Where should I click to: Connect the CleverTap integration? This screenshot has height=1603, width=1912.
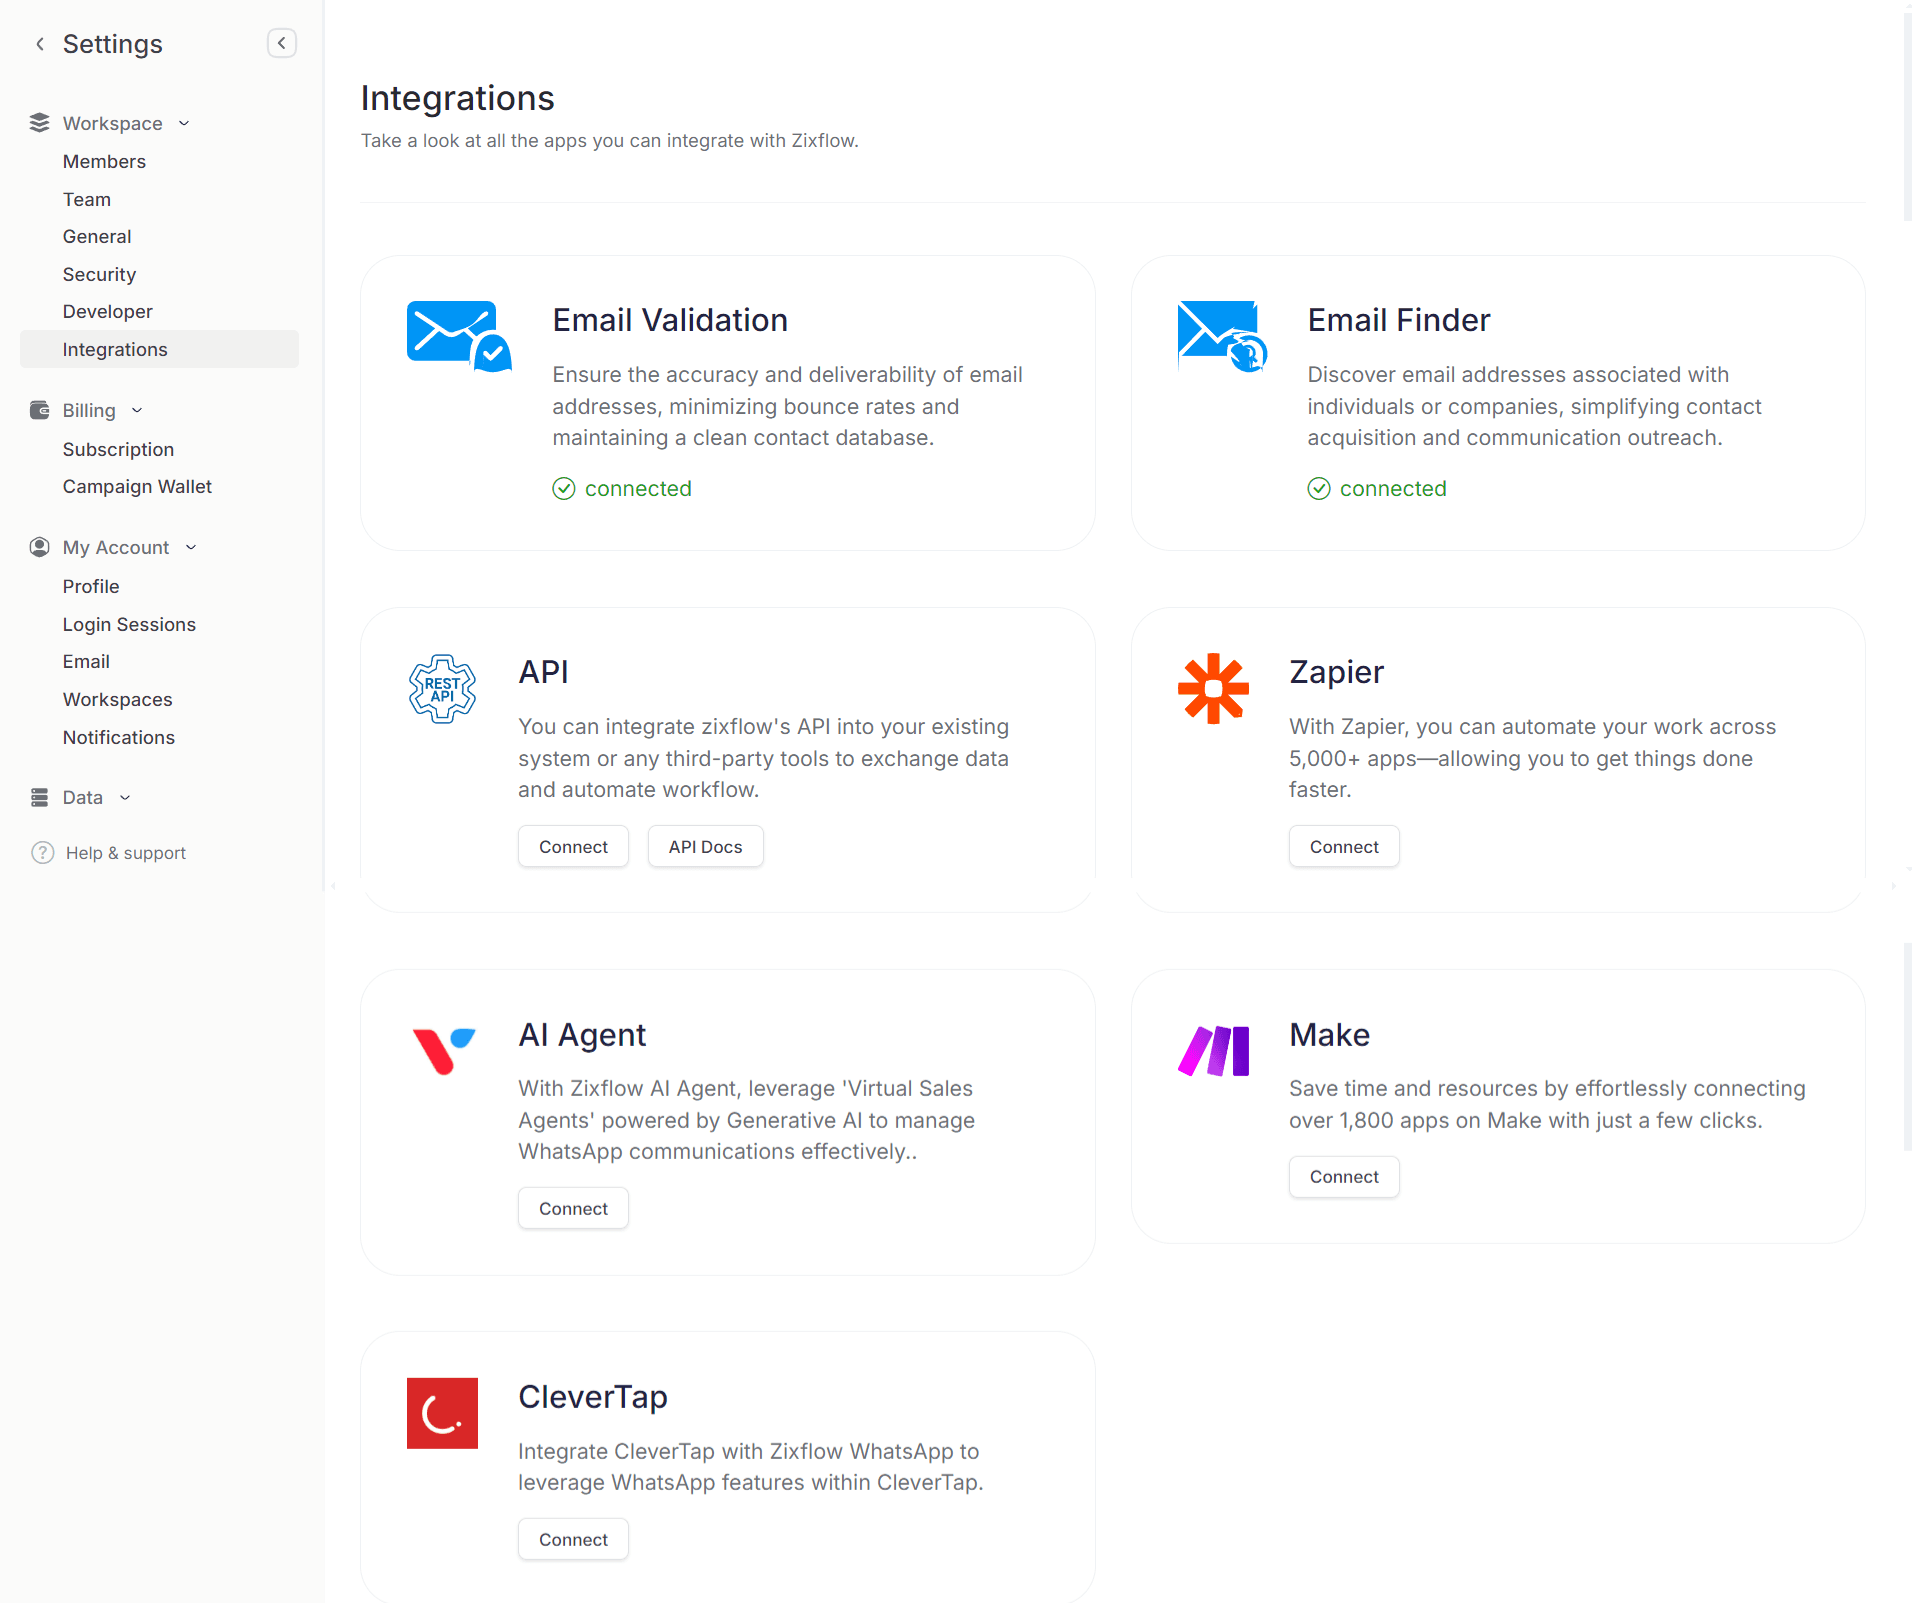573,1539
